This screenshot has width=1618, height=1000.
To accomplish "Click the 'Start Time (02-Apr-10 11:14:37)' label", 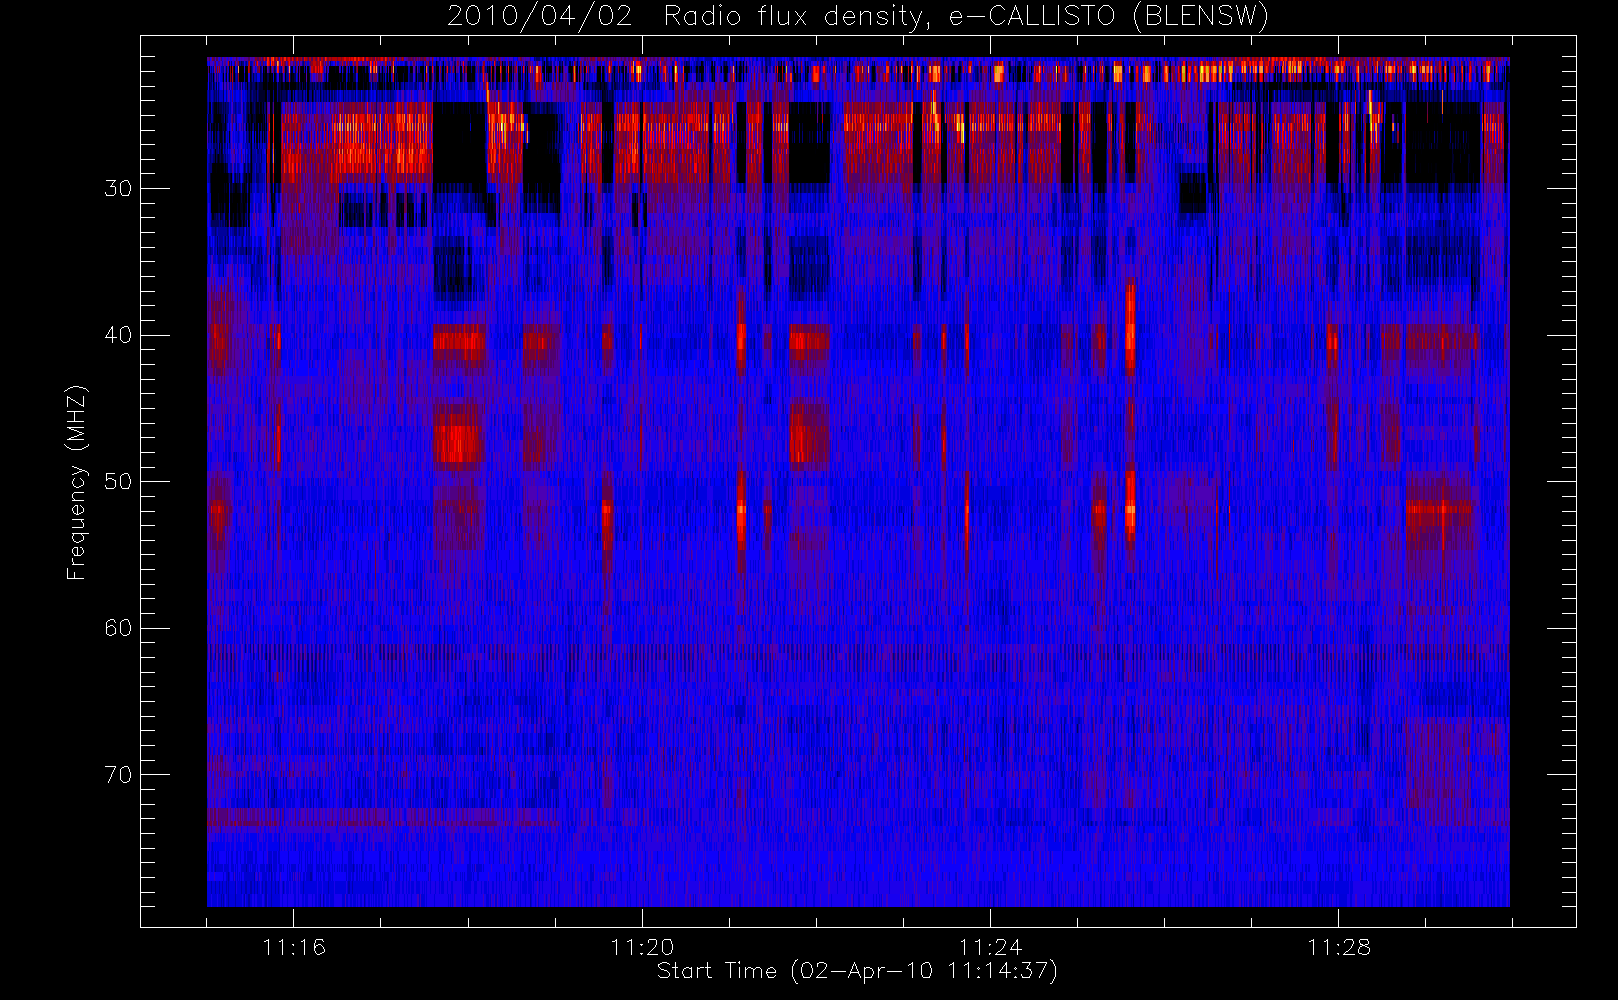I will click(x=857, y=971).
